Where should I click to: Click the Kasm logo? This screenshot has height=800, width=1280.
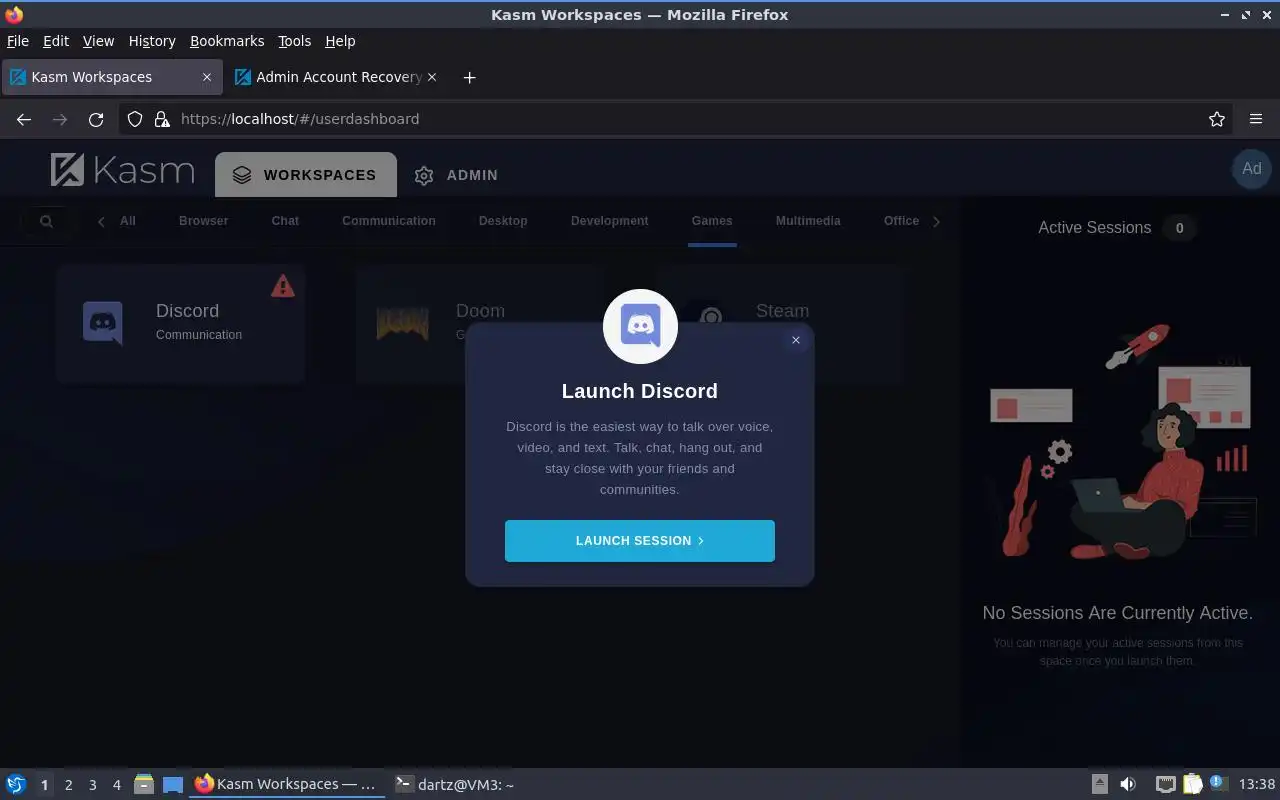pos(122,170)
